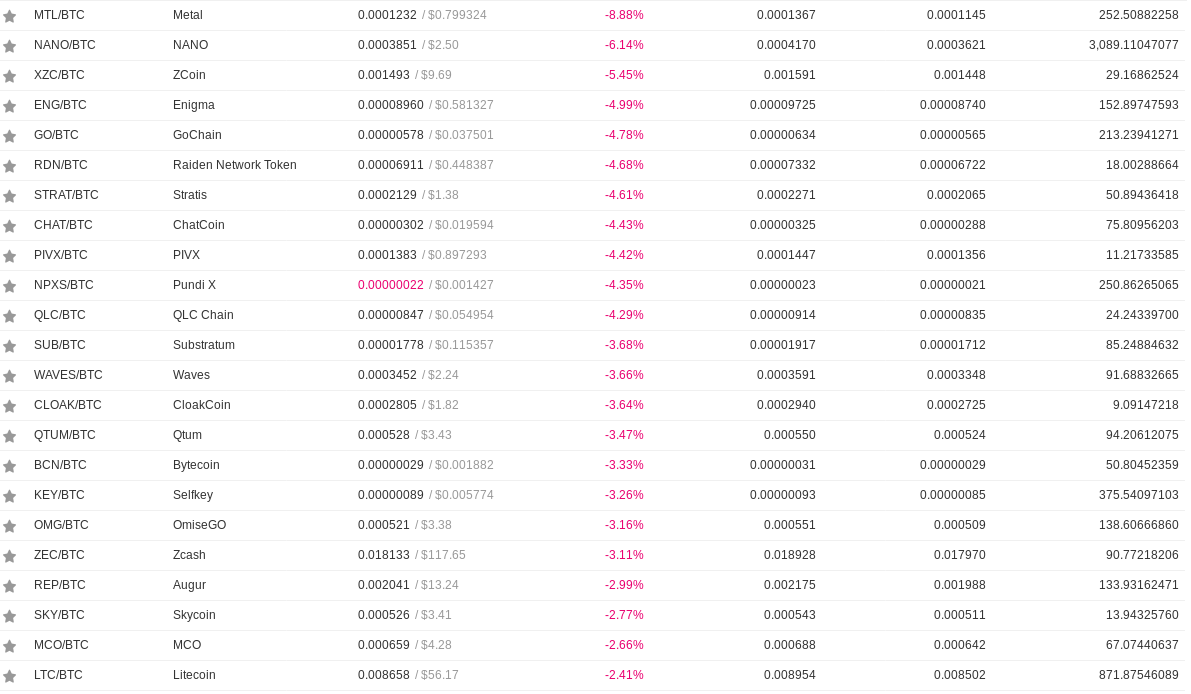This screenshot has height=694, width=1191.
Task: Toggle favorite star for XZC/BTC
Action: coord(10,76)
